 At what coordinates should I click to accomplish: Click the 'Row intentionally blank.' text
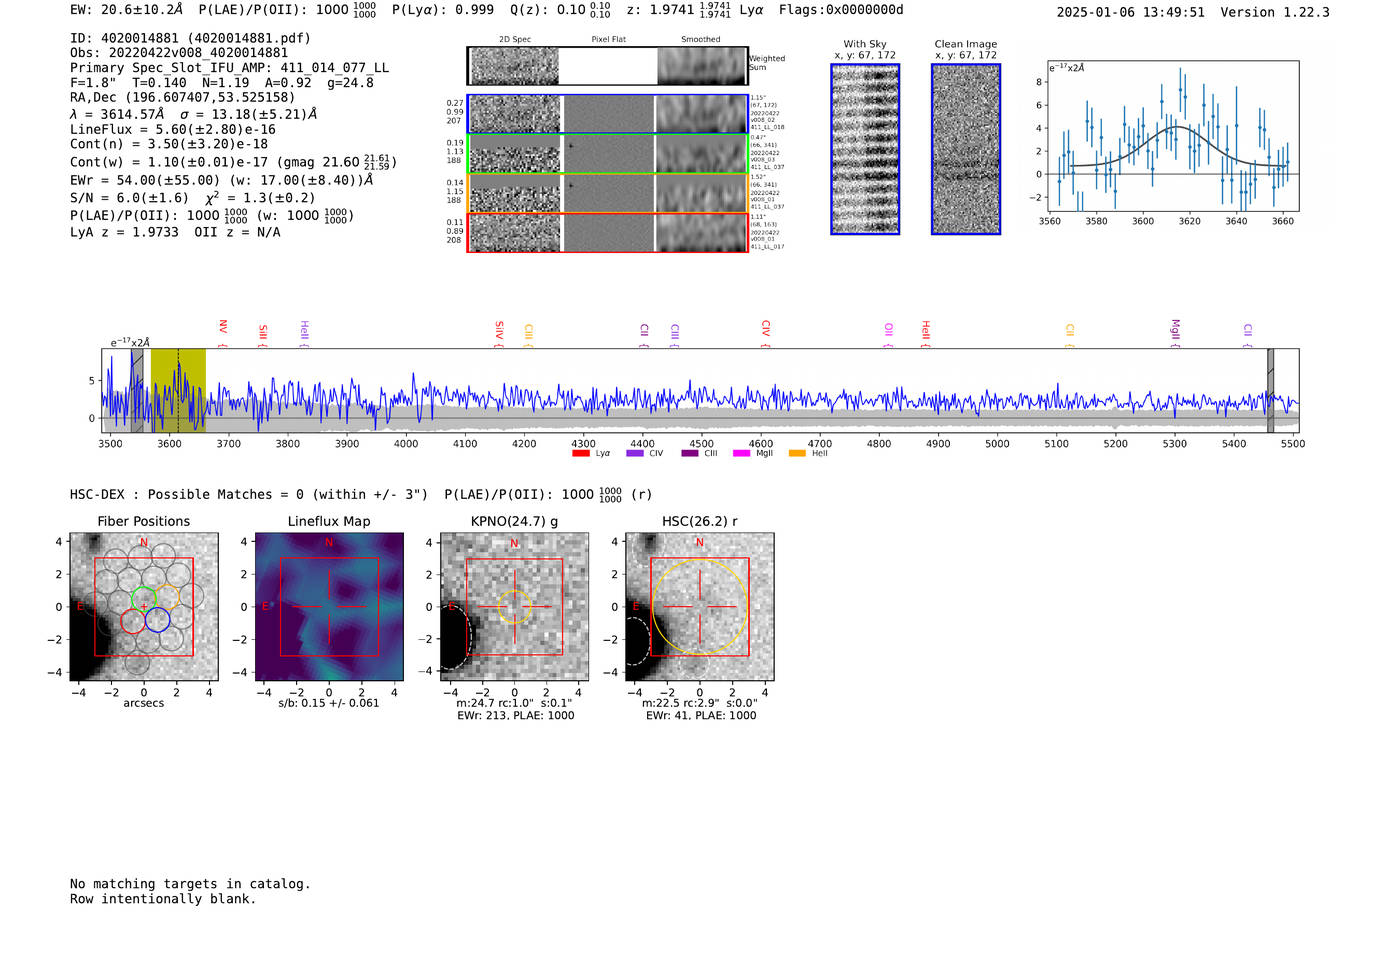click(x=163, y=899)
